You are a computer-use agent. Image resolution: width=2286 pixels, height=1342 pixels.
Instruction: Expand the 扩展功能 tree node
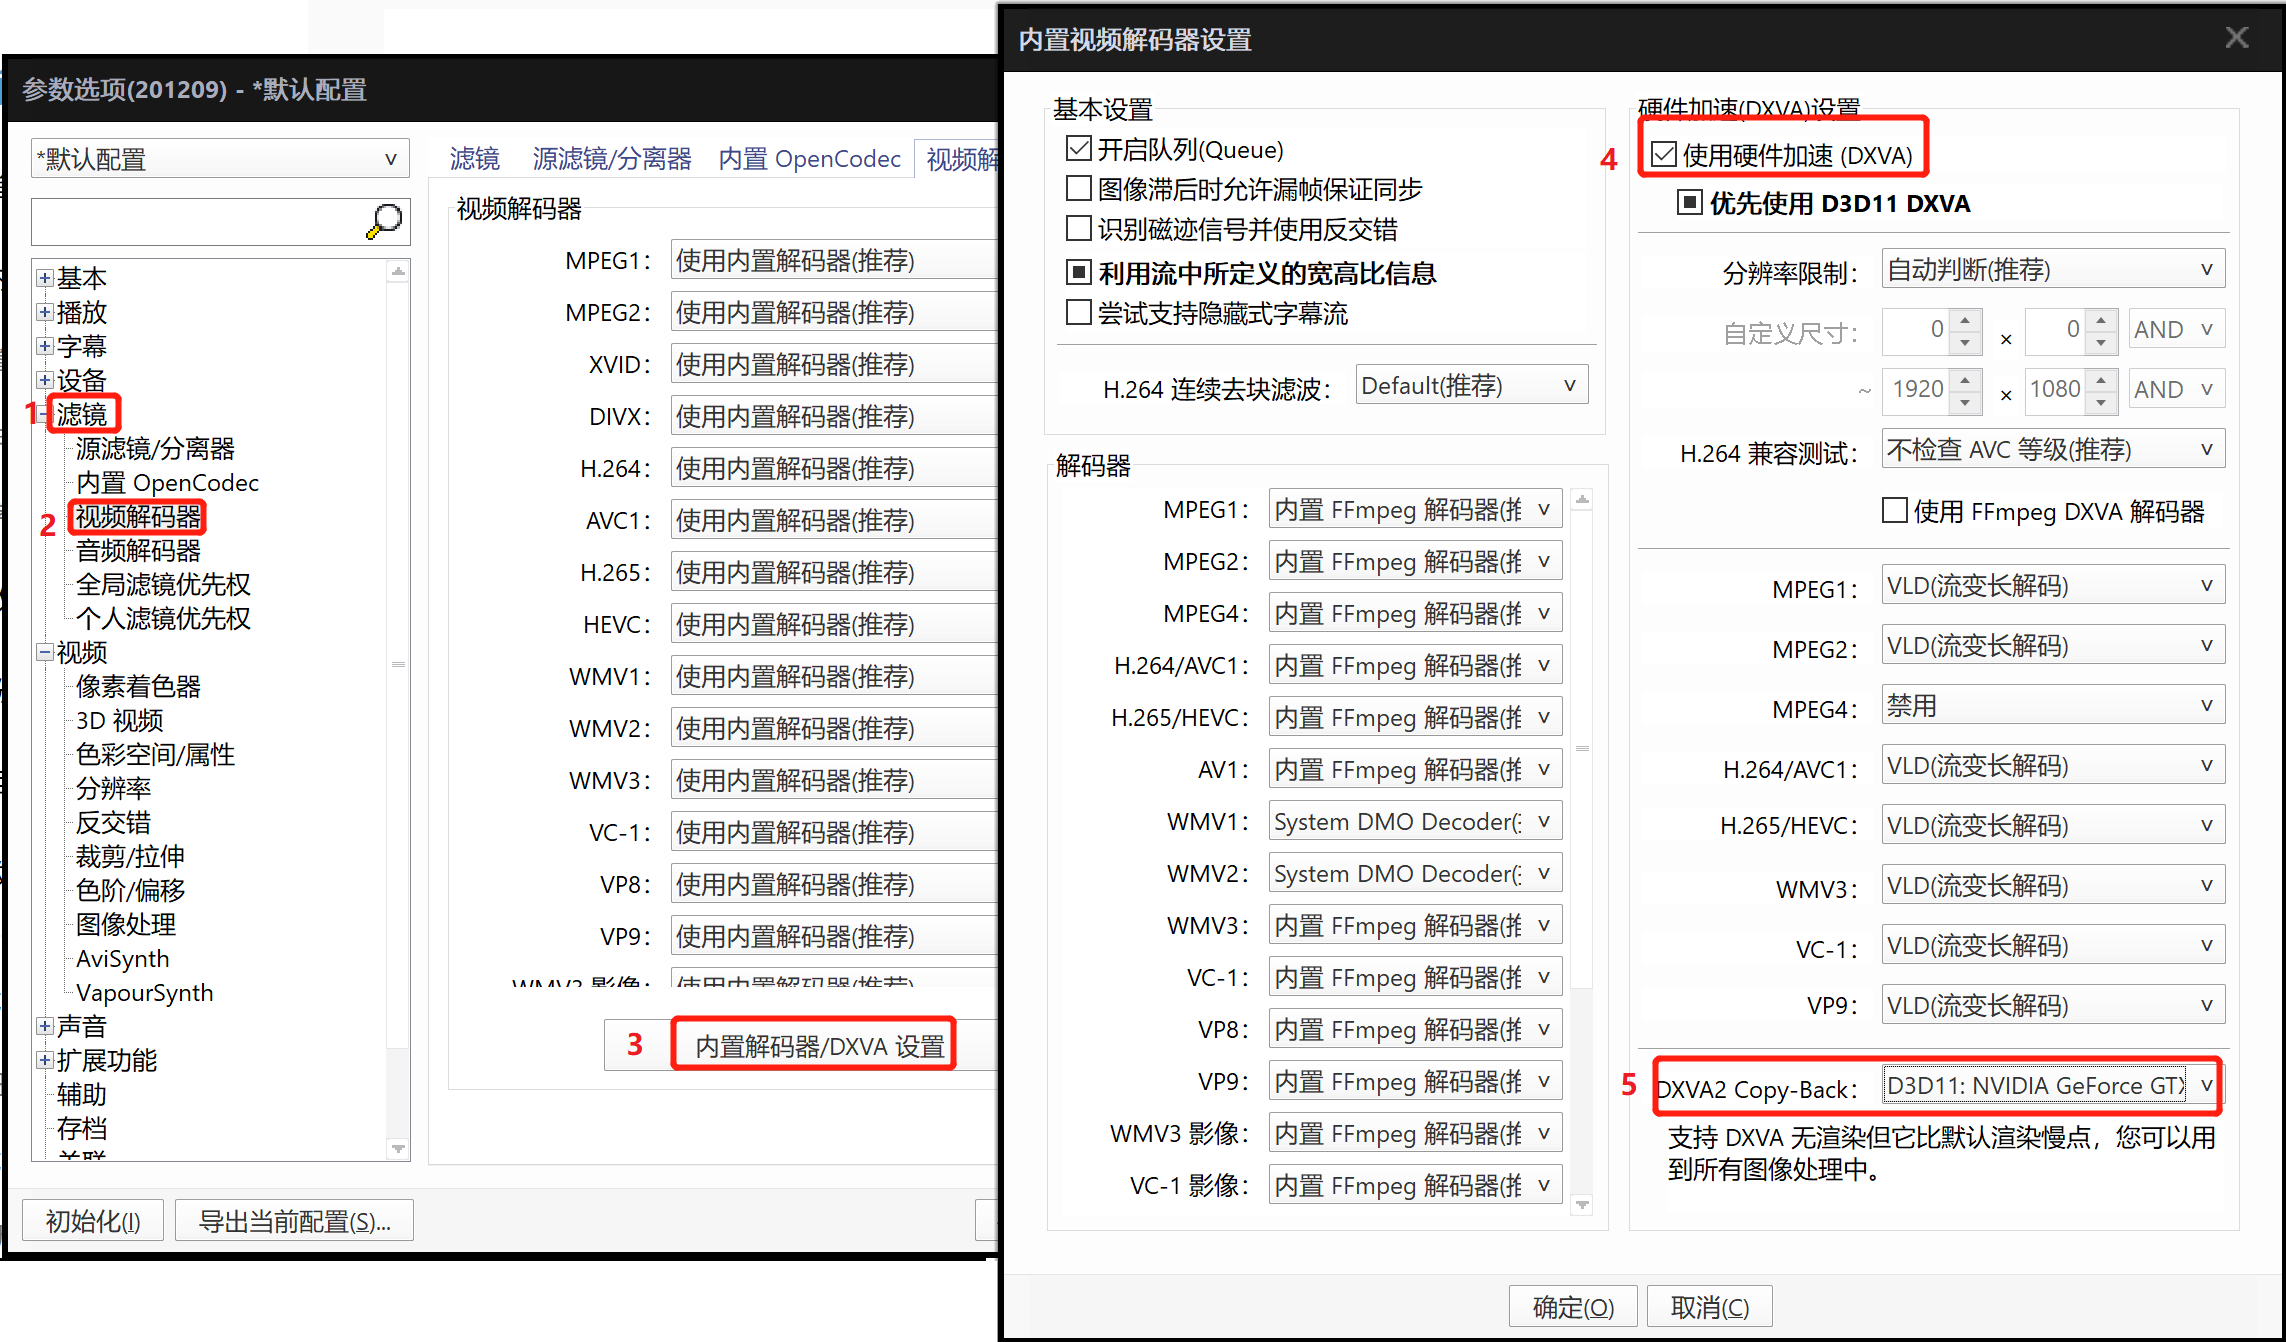[44, 1059]
